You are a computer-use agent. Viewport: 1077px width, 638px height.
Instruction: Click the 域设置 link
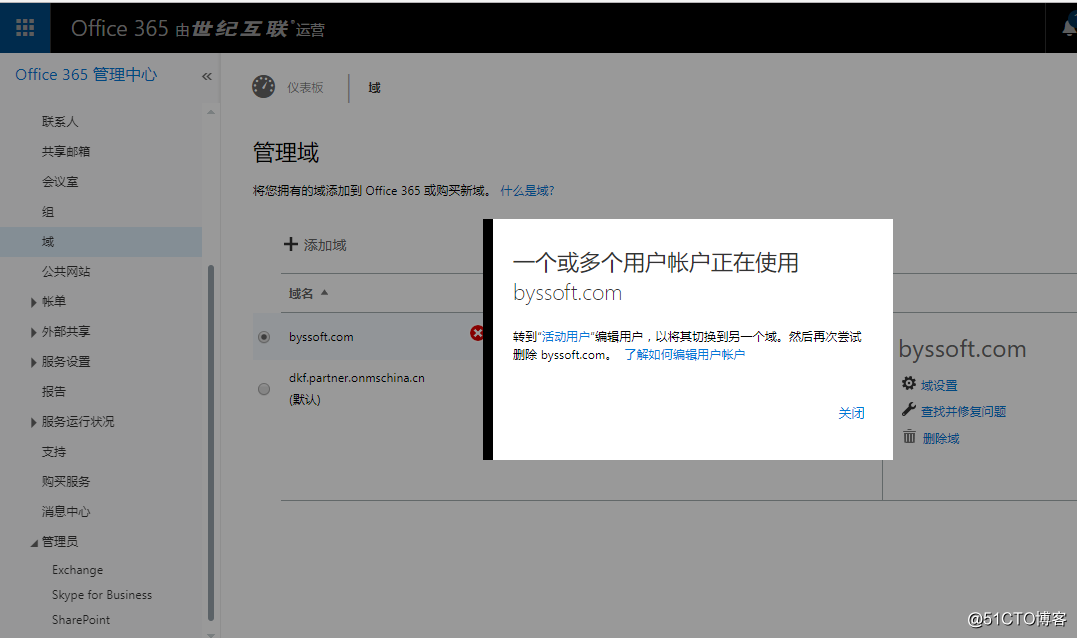point(939,385)
